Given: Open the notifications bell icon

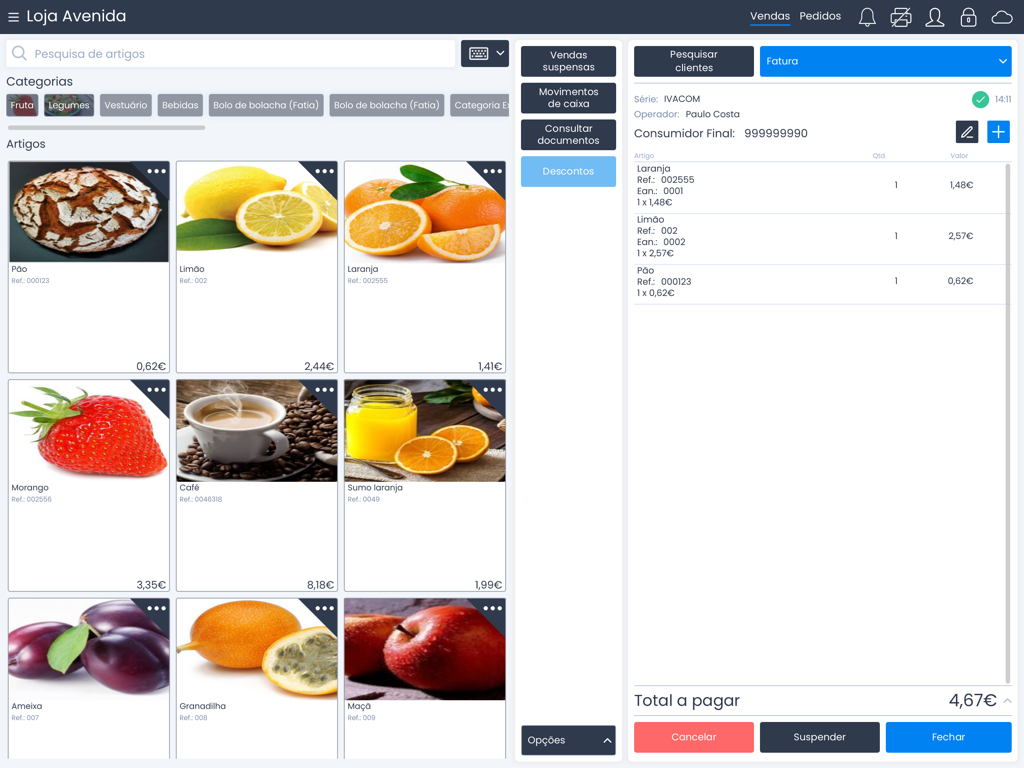Looking at the screenshot, I should point(867,17).
